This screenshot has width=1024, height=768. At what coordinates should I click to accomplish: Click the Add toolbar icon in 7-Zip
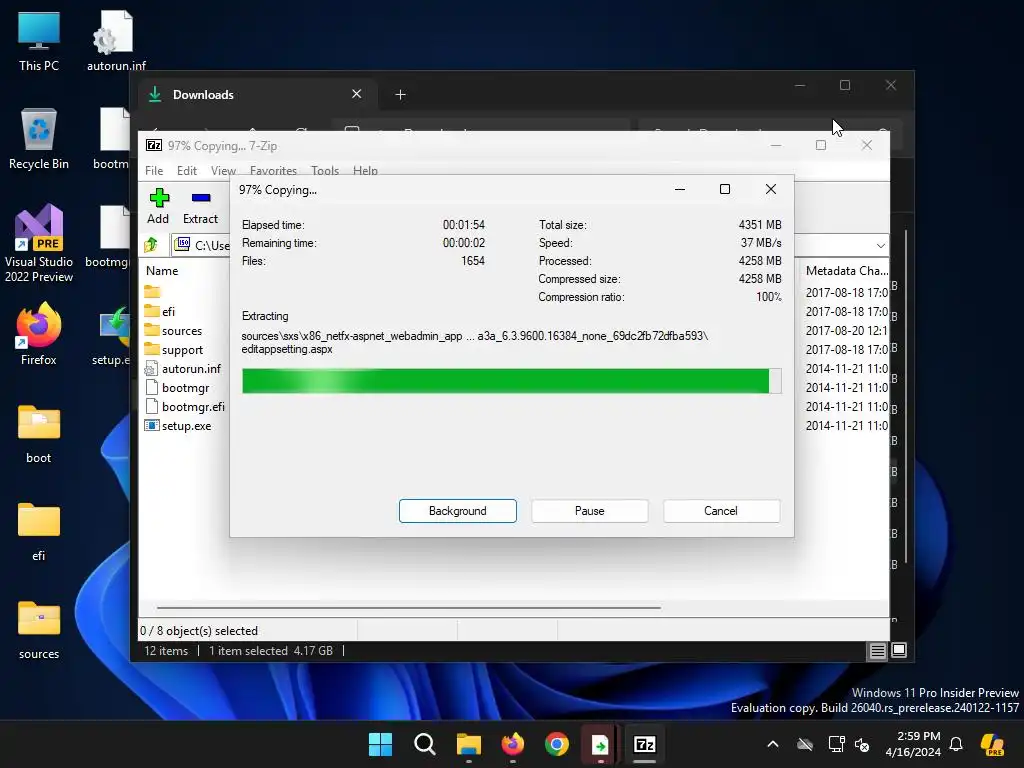pos(158,206)
